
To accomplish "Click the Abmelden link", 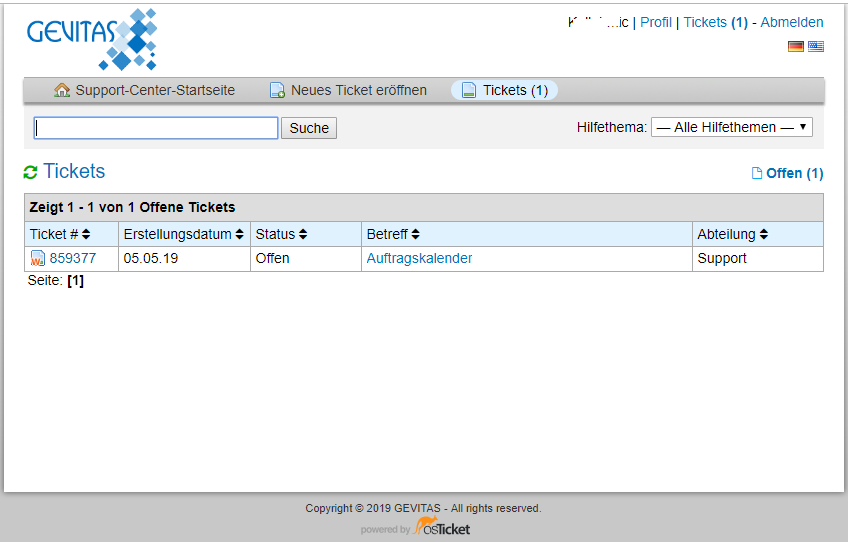I will [792, 22].
